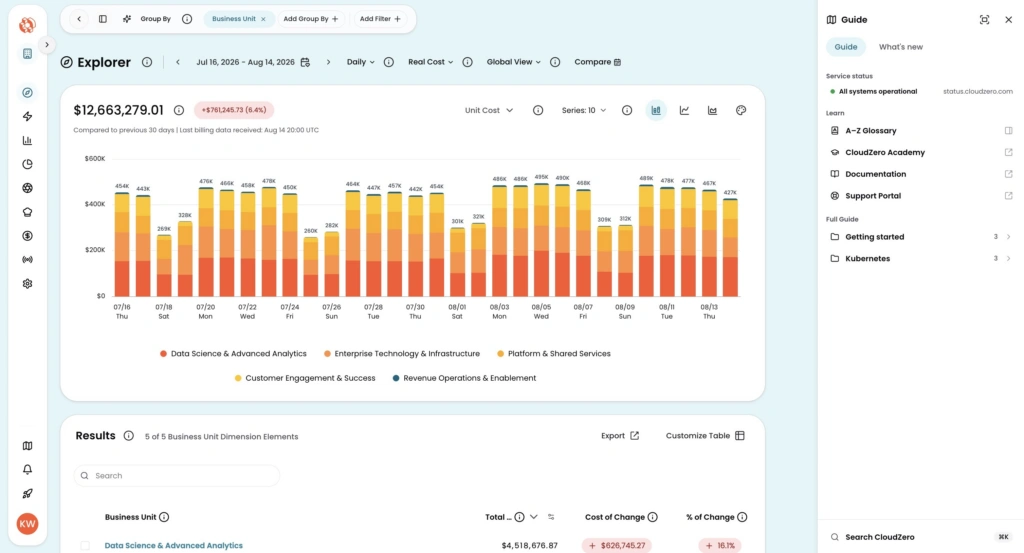
Task: Open the date range calendar icon
Action: 305,62
